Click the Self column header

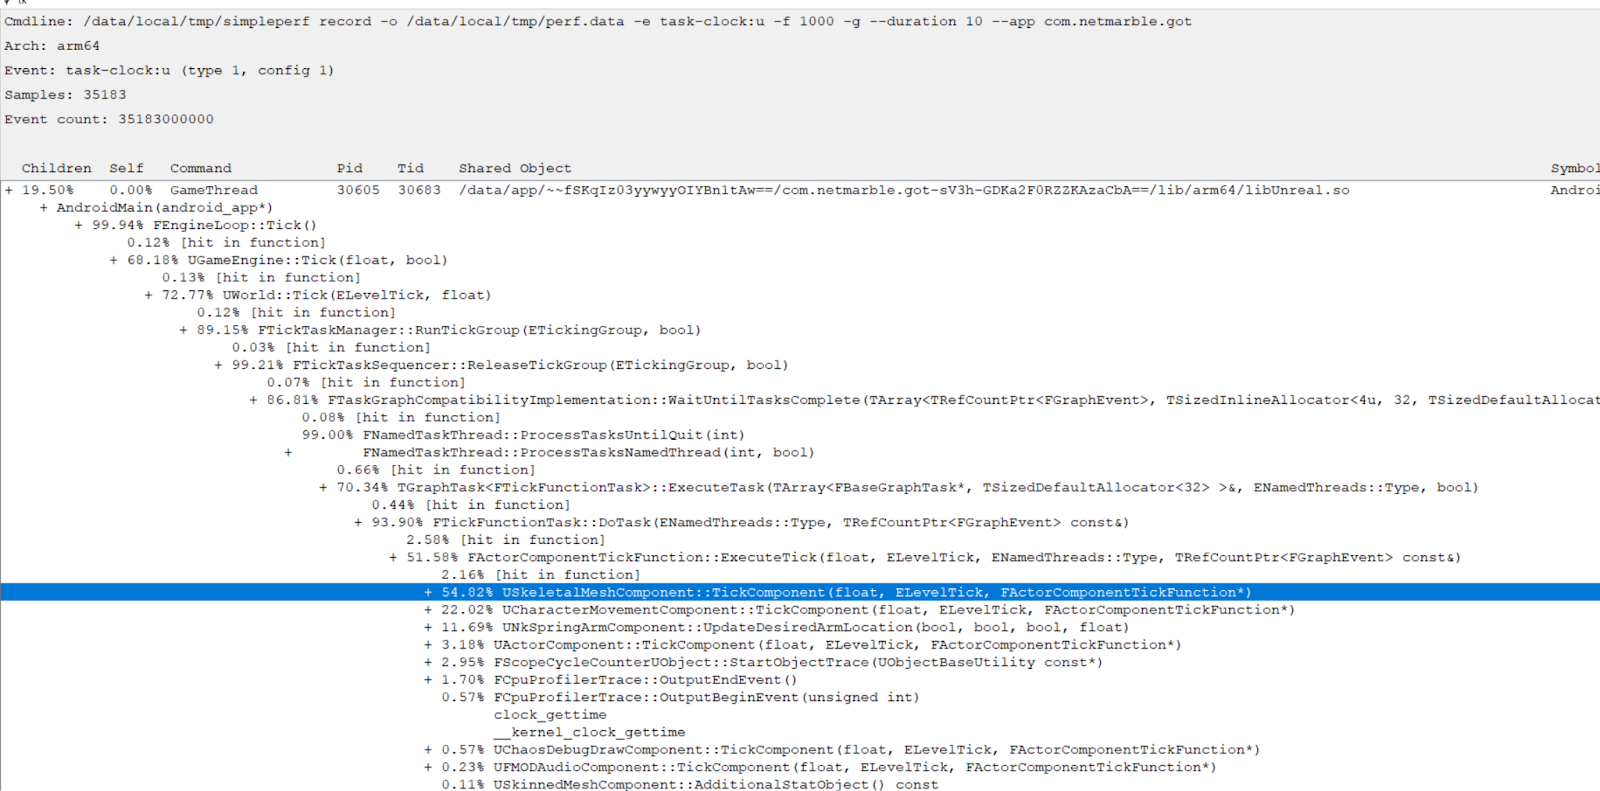(x=126, y=168)
